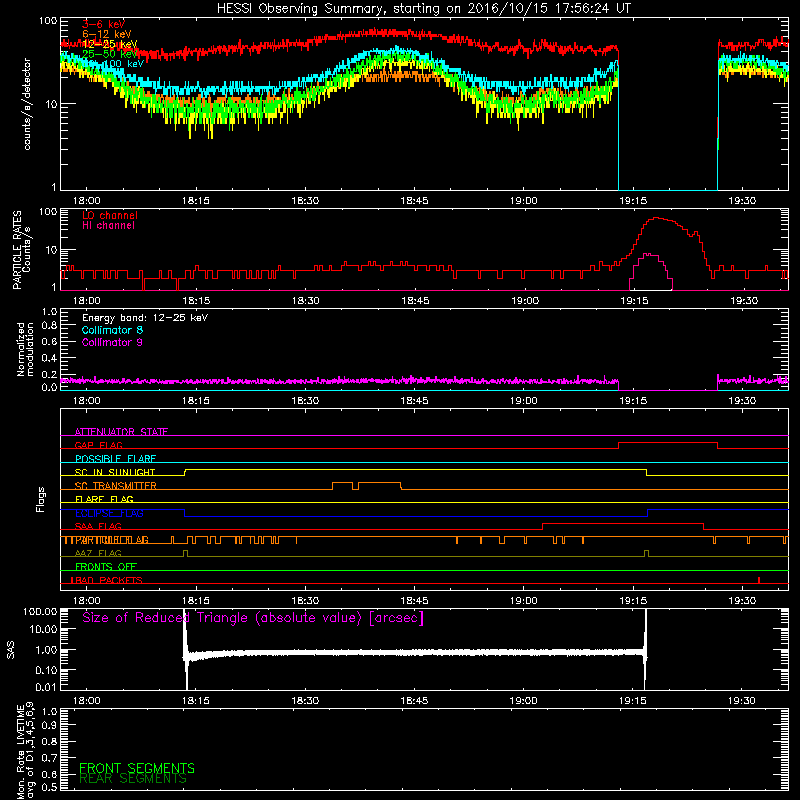Select the LO channel legend label
Image resolution: width=800 pixels, height=800 pixels.
tap(110, 215)
